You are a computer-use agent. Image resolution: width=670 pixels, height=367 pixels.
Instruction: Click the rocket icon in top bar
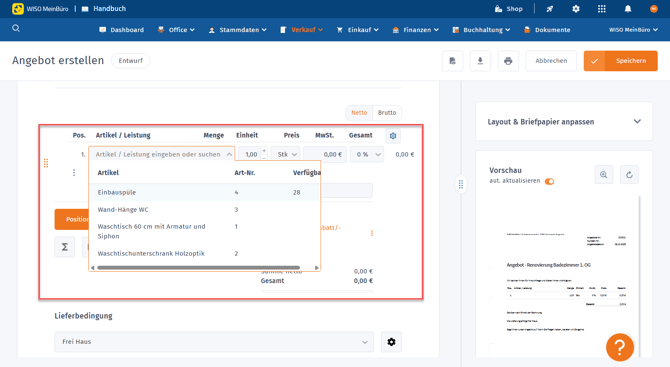(550, 9)
